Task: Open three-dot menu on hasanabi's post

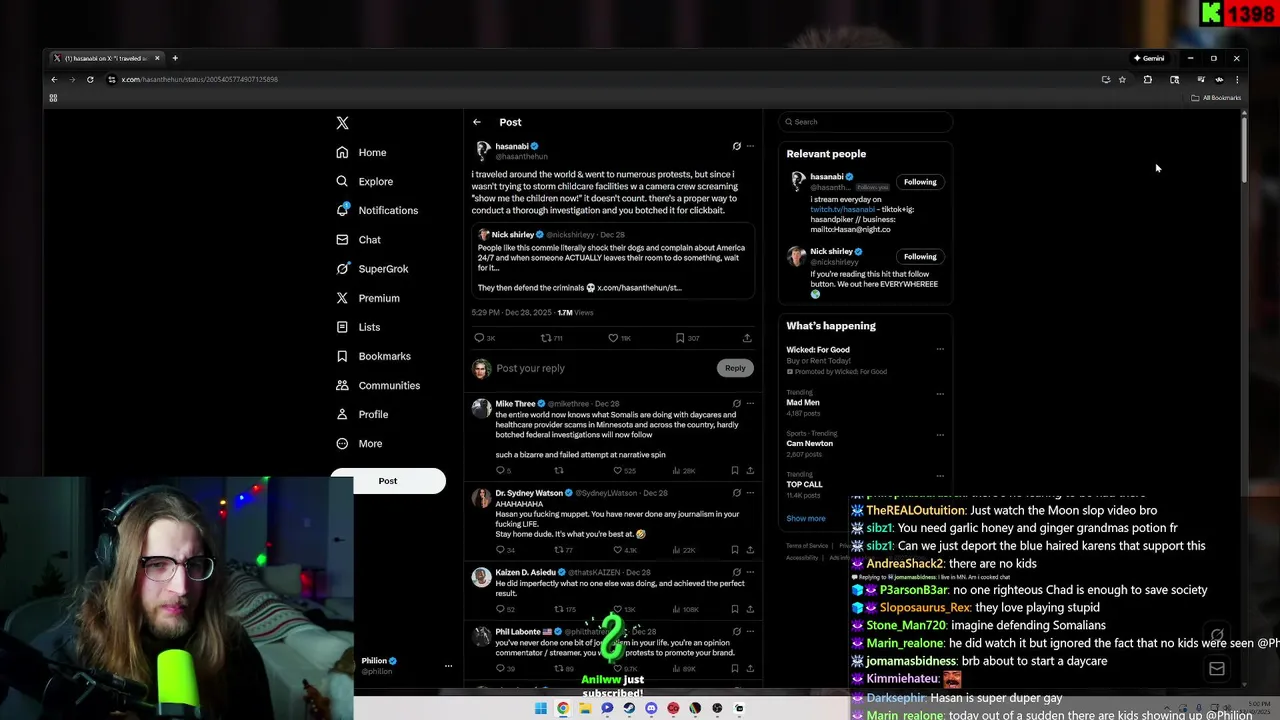Action: click(750, 146)
